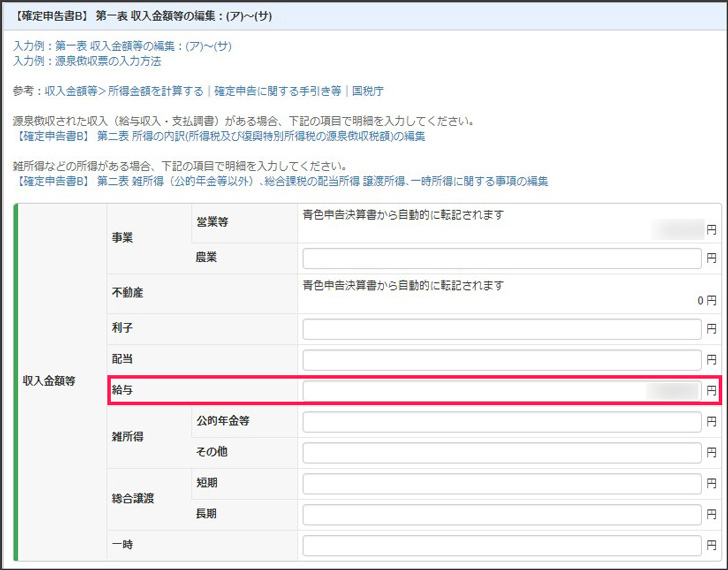Focus the 利子 amount input field

(502, 329)
